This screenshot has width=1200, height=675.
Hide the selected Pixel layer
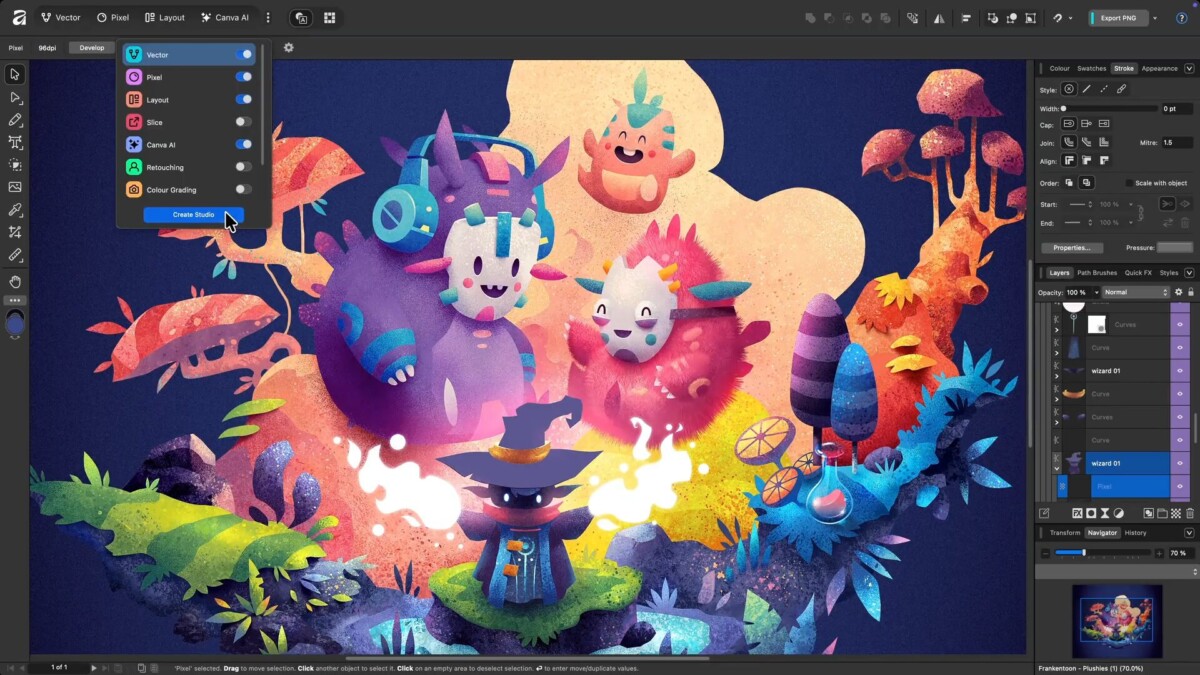coord(1180,486)
